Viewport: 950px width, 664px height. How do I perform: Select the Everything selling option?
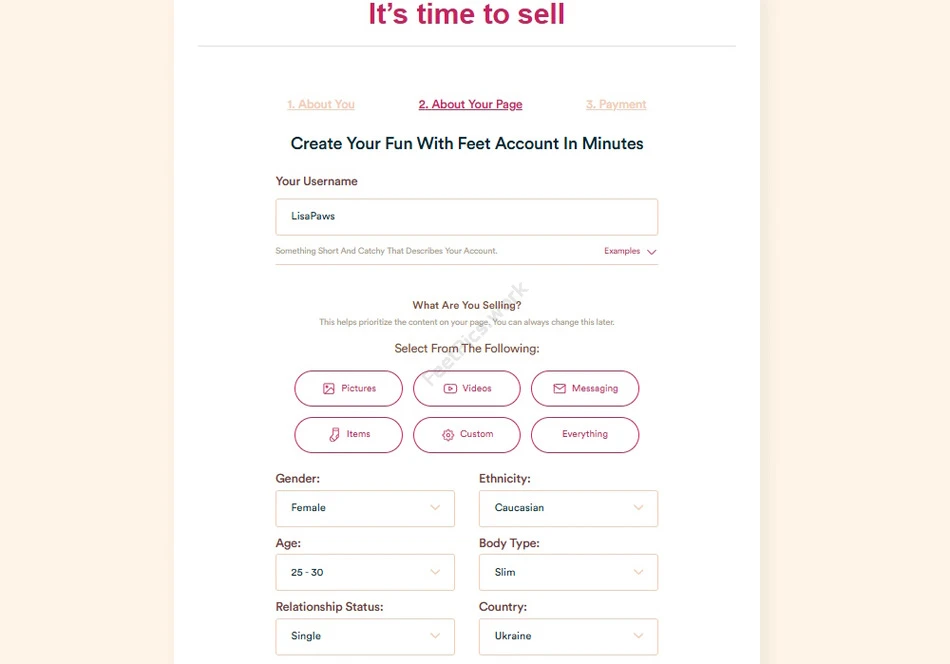[585, 435]
